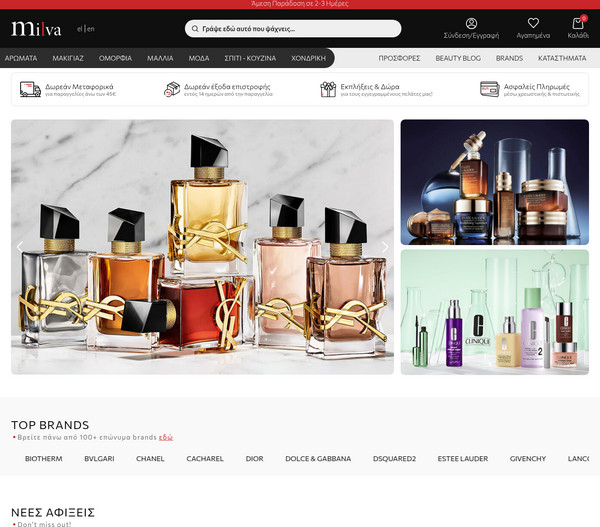The width and height of the screenshot is (600, 527).
Task: Open ΟΜΟΡΦΙΑ menu
Action: 115,58
